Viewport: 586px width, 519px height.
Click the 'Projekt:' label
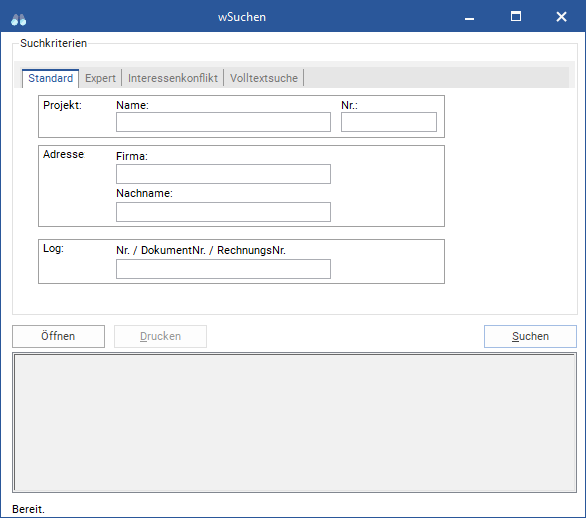click(x=62, y=105)
